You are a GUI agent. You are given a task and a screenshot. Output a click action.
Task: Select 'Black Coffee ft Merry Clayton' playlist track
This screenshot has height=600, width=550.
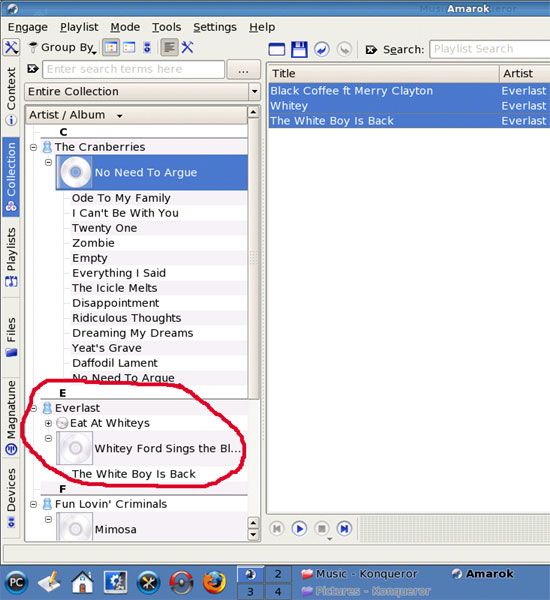coord(409,91)
